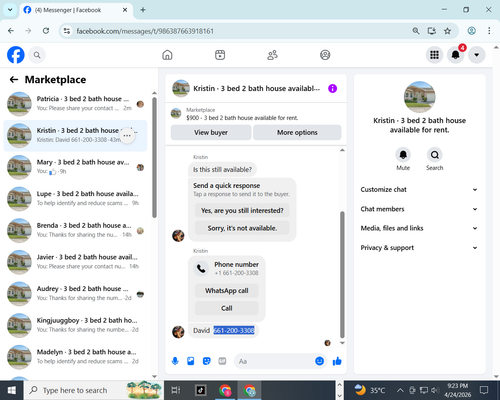Click the Windows taskbar search box
Image resolution: width=500 pixels, height=400 pixels.
[x=93, y=390]
